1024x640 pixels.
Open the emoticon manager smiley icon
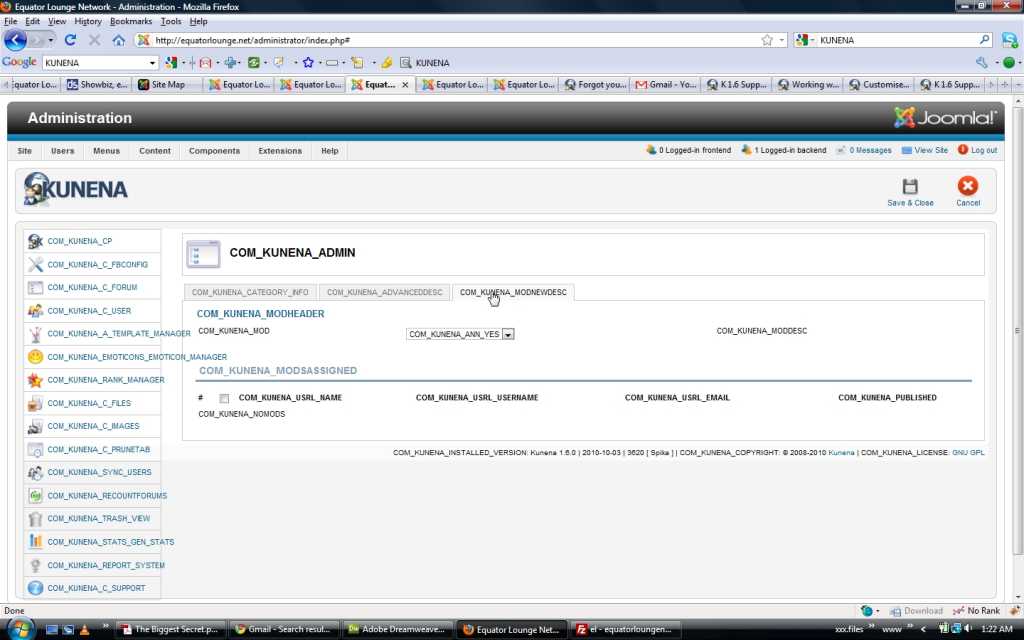click(x=35, y=357)
